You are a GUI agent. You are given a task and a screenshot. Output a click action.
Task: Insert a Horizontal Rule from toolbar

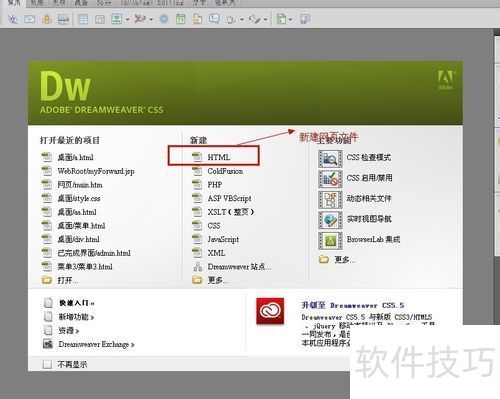[x=63, y=19]
